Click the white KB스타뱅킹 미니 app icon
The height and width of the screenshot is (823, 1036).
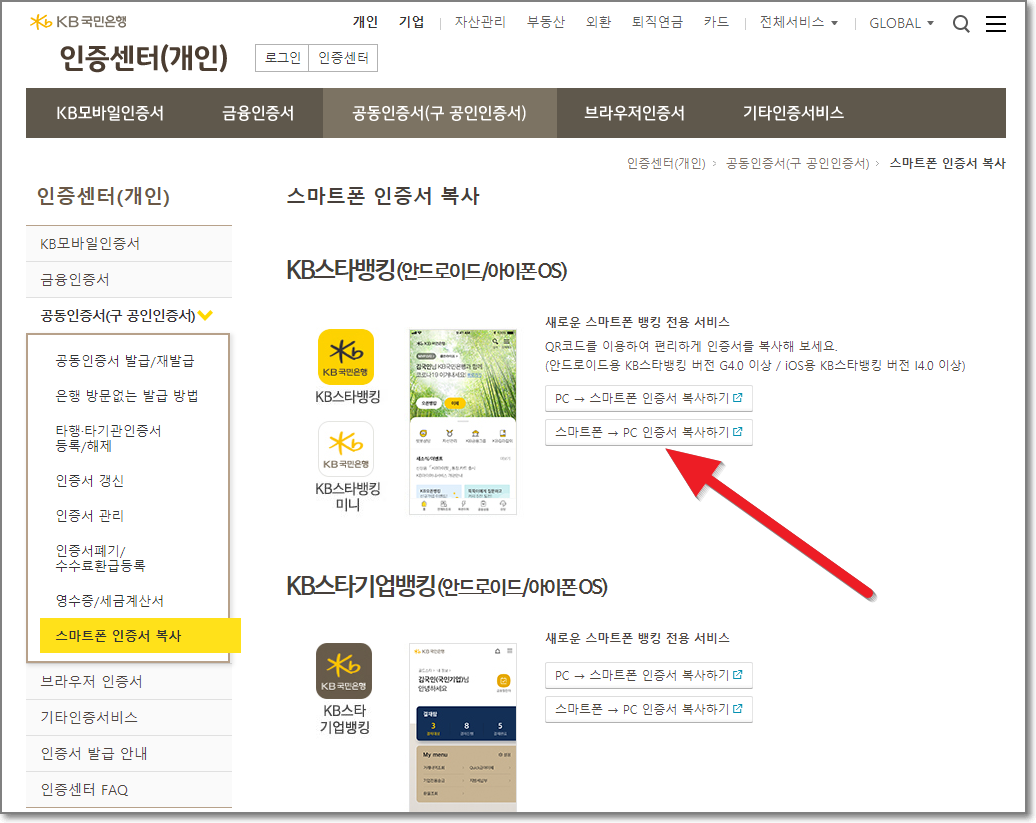point(346,448)
